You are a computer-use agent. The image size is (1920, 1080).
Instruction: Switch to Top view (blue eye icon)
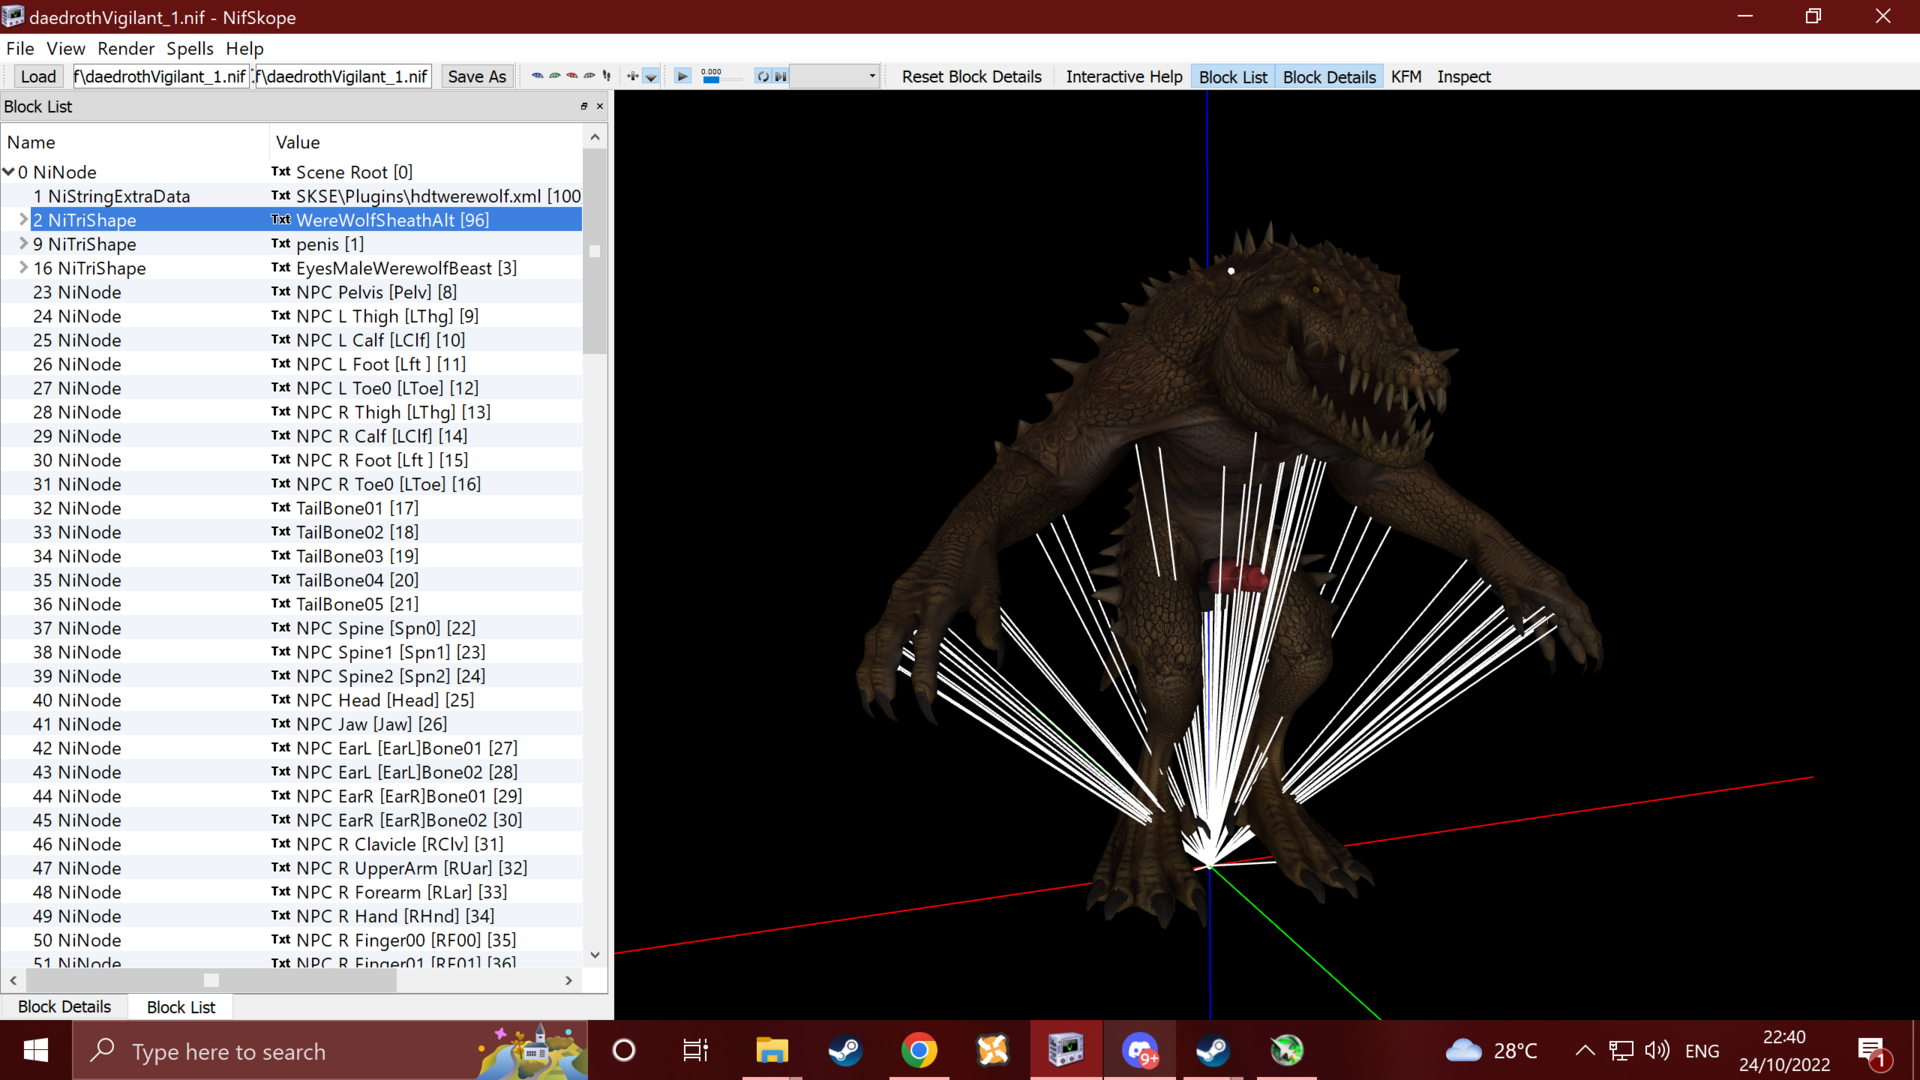click(x=537, y=76)
